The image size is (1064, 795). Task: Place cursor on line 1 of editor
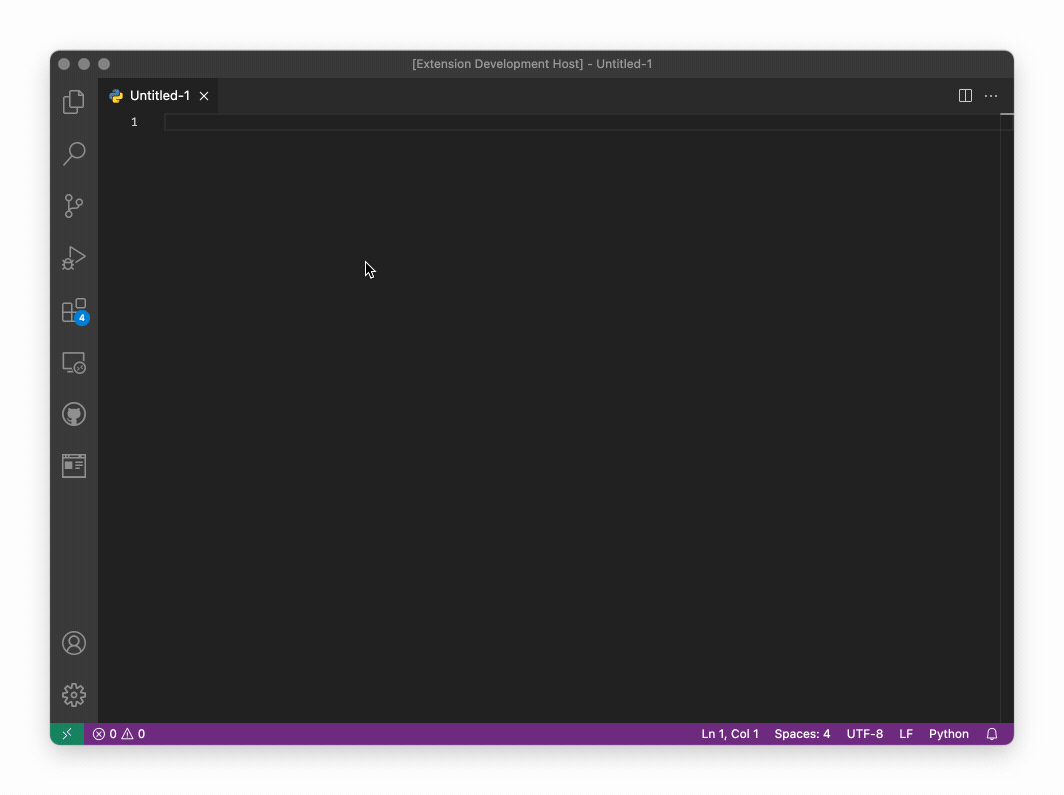click(582, 122)
